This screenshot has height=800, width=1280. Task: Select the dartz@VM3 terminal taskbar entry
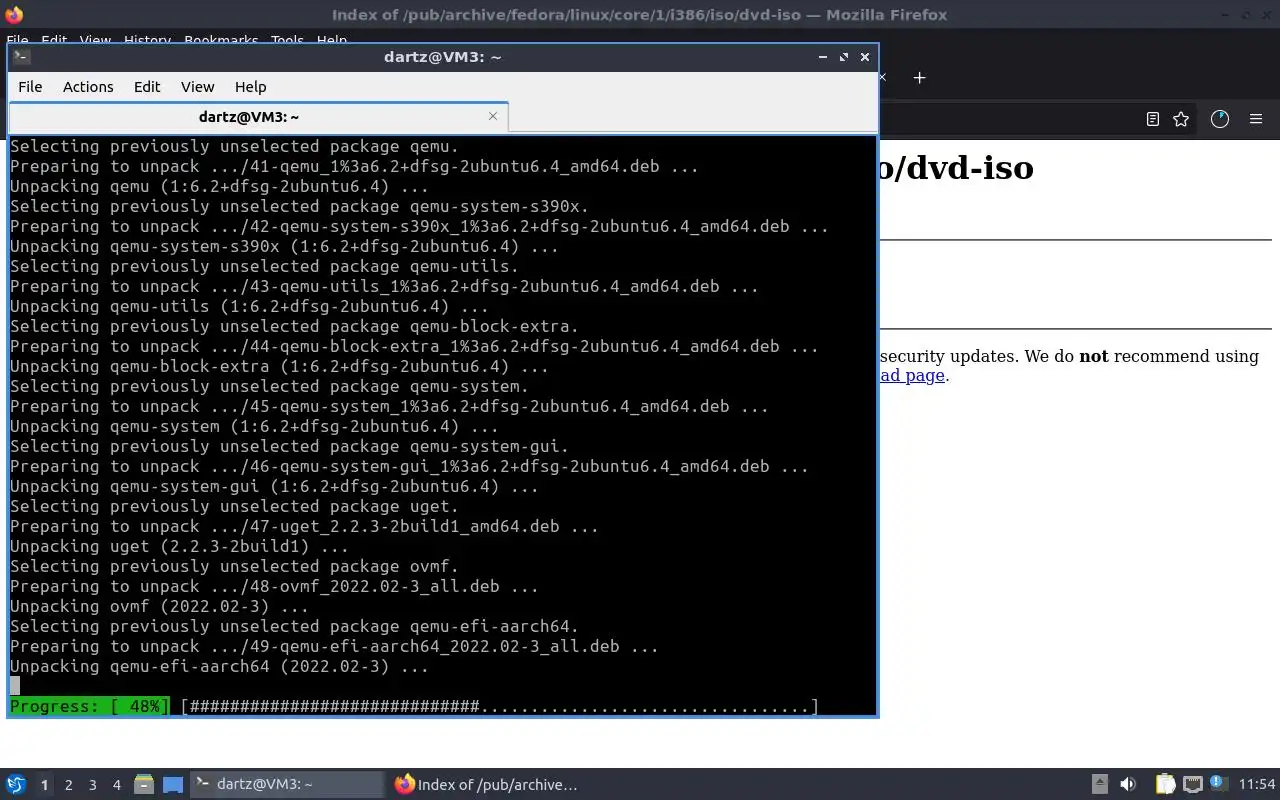[287, 785]
